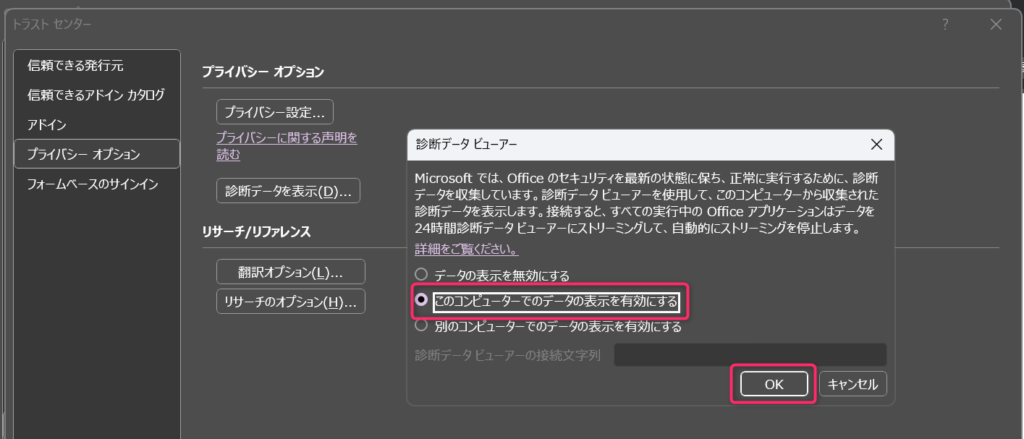Select データの表示を無効にする radio option

coord(493,275)
